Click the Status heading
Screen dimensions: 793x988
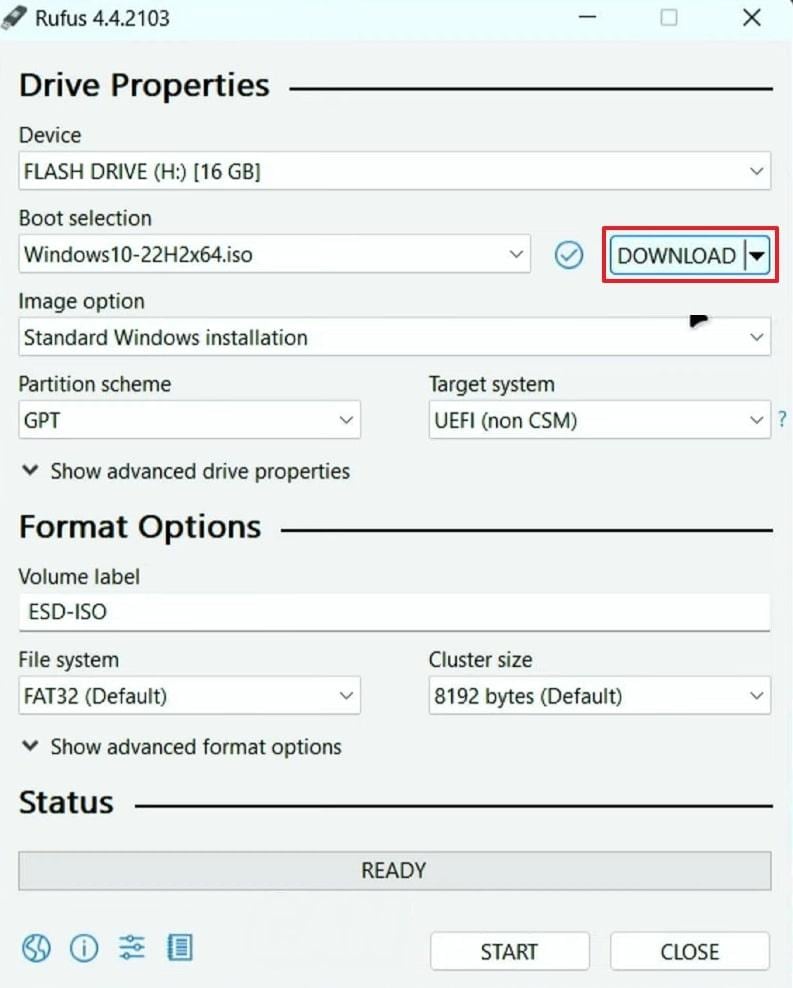[x=66, y=802]
